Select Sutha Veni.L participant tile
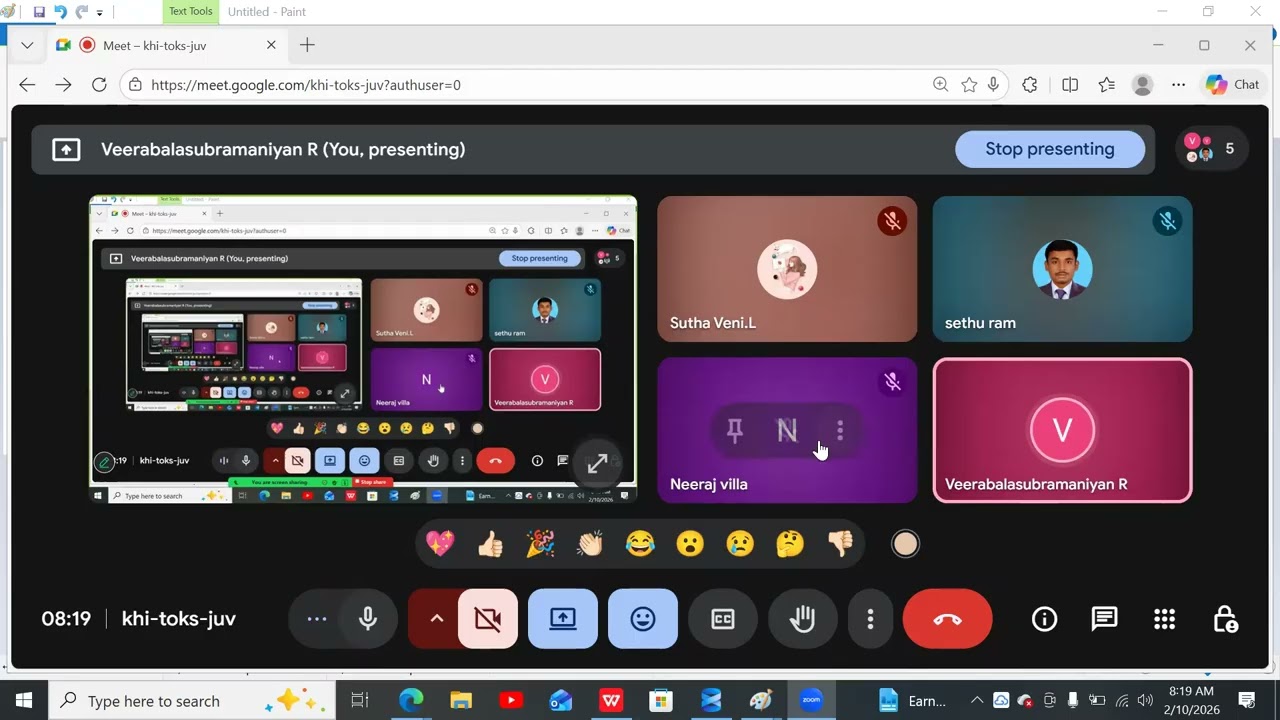 coord(787,269)
